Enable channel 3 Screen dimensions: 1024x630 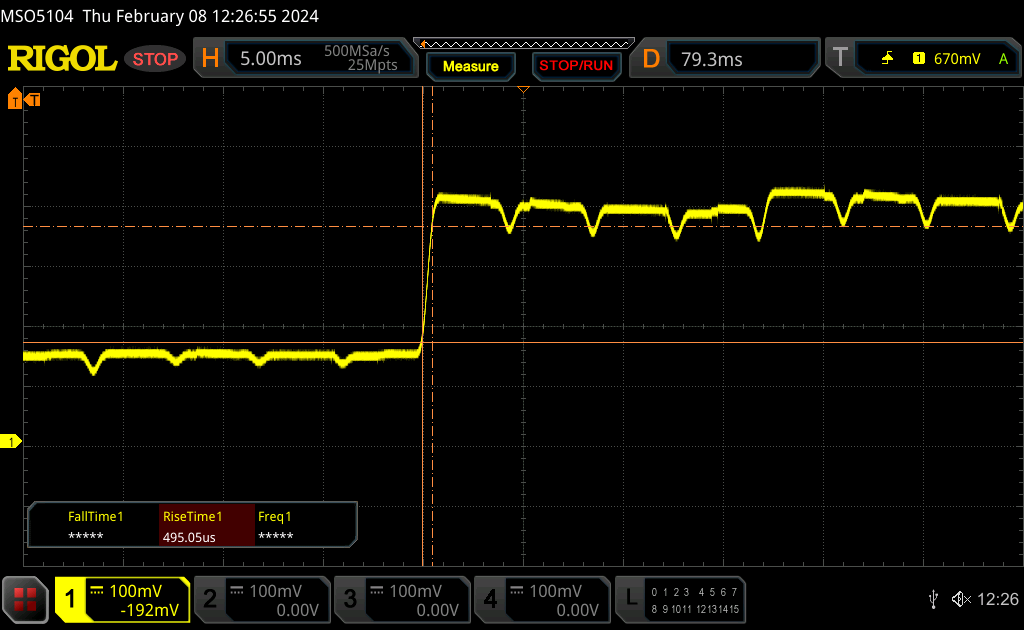pyautogui.click(x=401, y=599)
